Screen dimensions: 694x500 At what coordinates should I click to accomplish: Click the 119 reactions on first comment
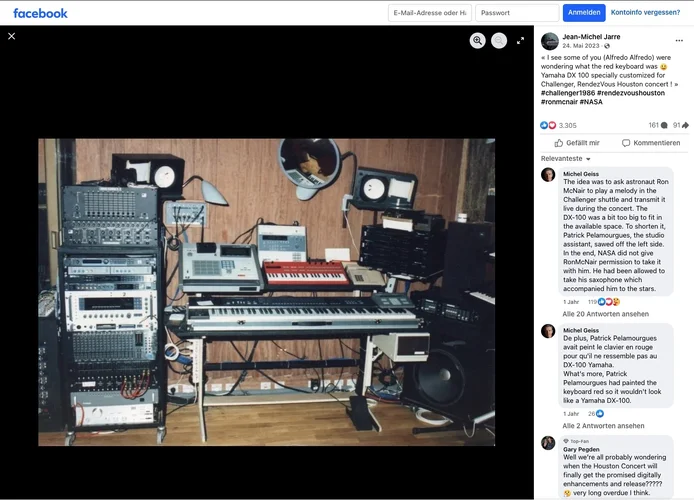click(604, 302)
